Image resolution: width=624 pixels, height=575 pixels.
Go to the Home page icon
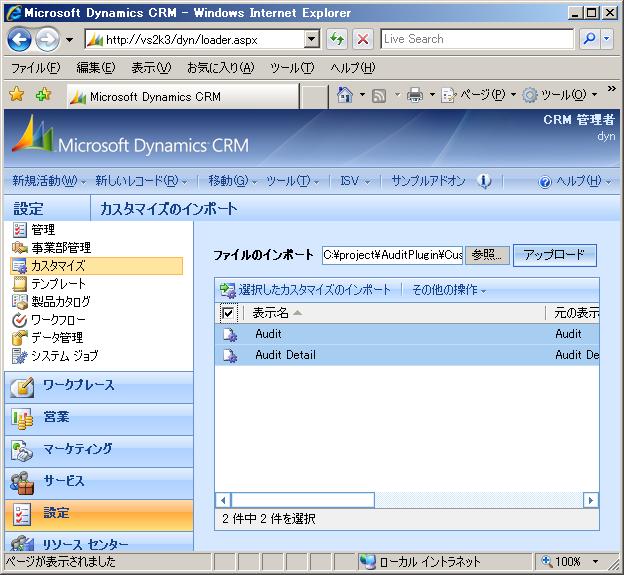click(x=345, y=95)
